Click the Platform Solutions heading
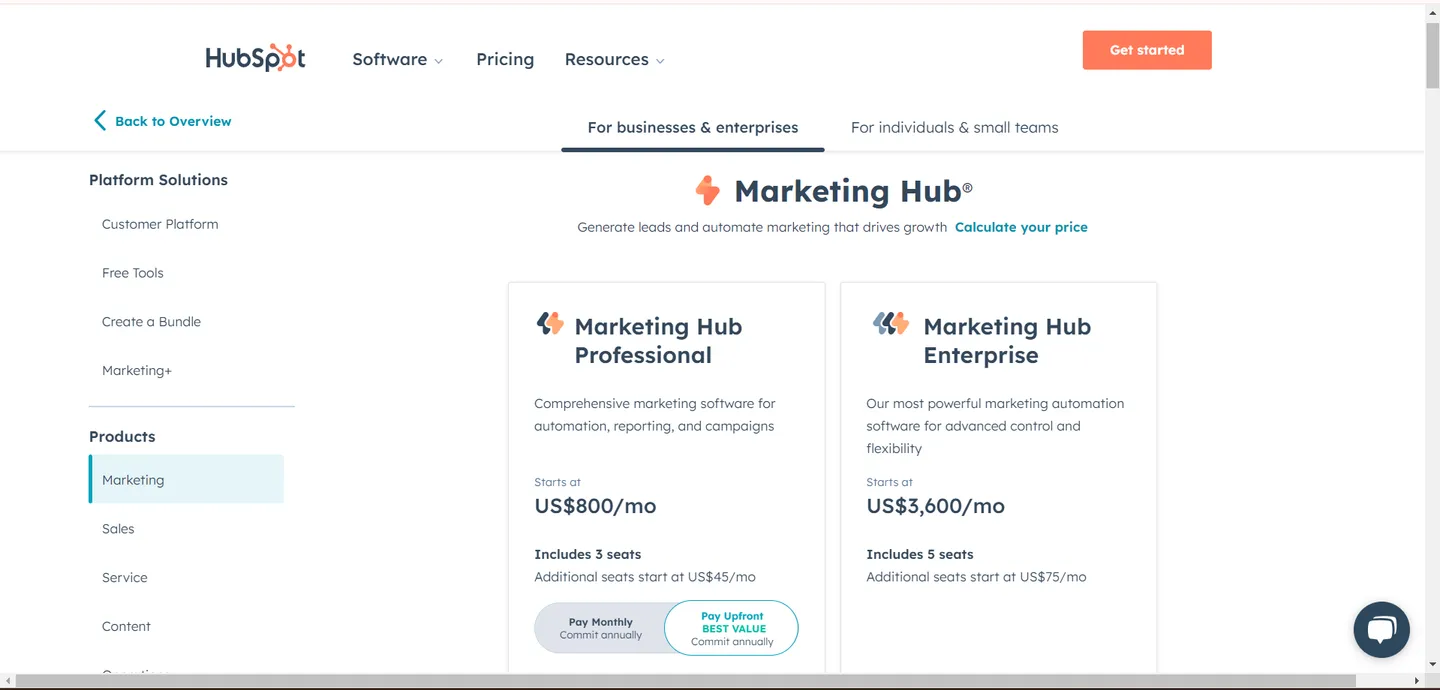Image resolution: width=1440 pixels, height=690 pixels. point(158,180)
